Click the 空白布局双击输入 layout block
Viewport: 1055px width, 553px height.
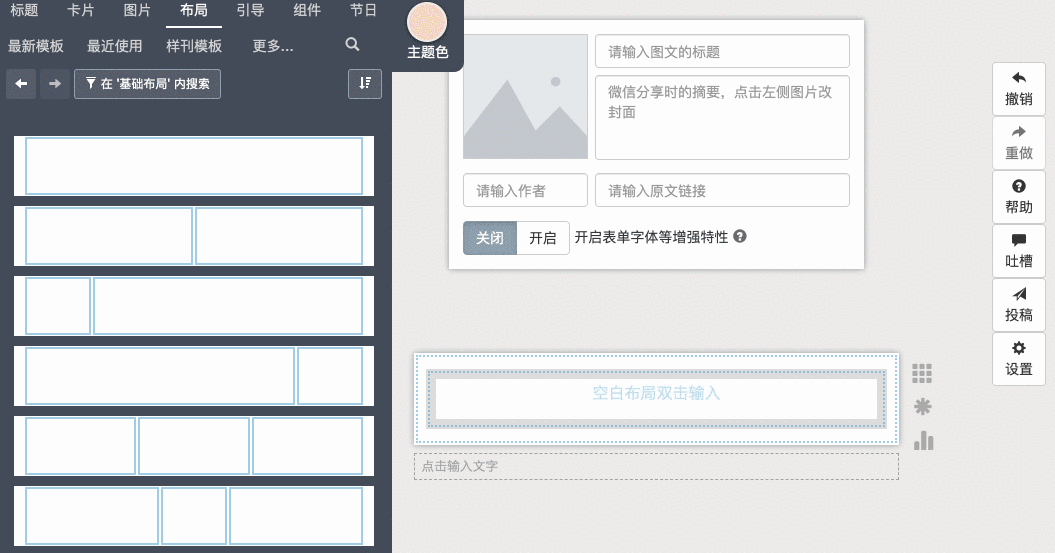pos(656,399)
